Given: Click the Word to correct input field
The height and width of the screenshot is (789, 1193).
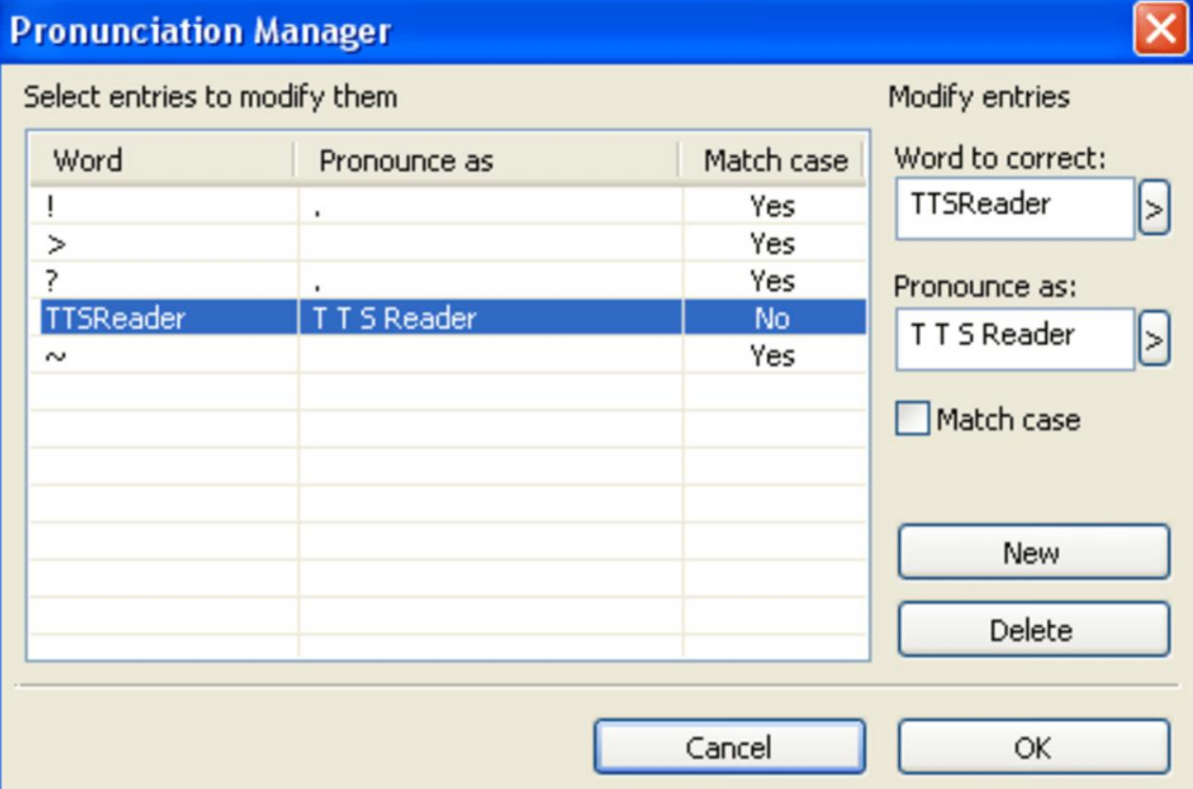Looking at the screenshot, I should pyautogui.click(x=1014, y=209).
